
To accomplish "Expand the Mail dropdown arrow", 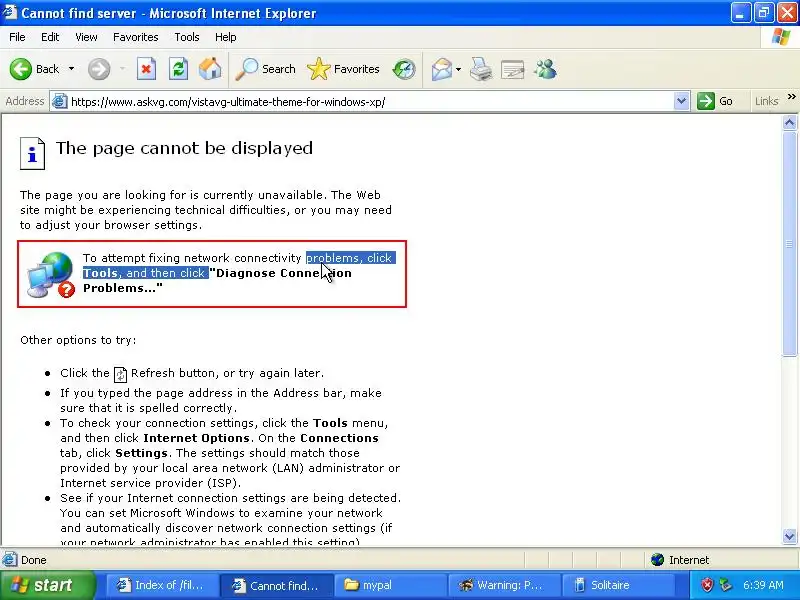I will (458, 69).
